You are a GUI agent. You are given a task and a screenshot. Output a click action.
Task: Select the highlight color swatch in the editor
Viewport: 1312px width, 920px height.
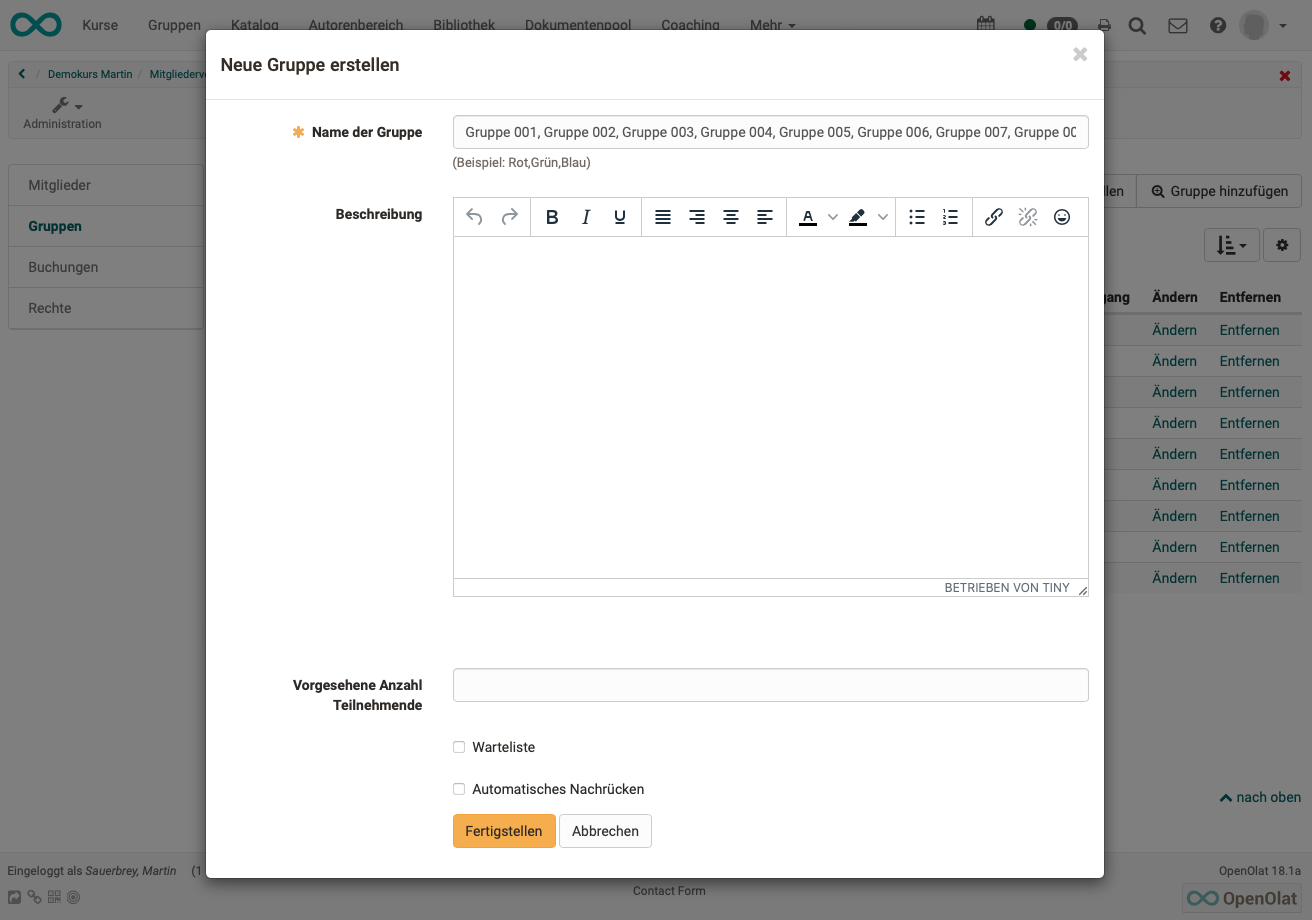pyautogui.click(x=858, y=216)
